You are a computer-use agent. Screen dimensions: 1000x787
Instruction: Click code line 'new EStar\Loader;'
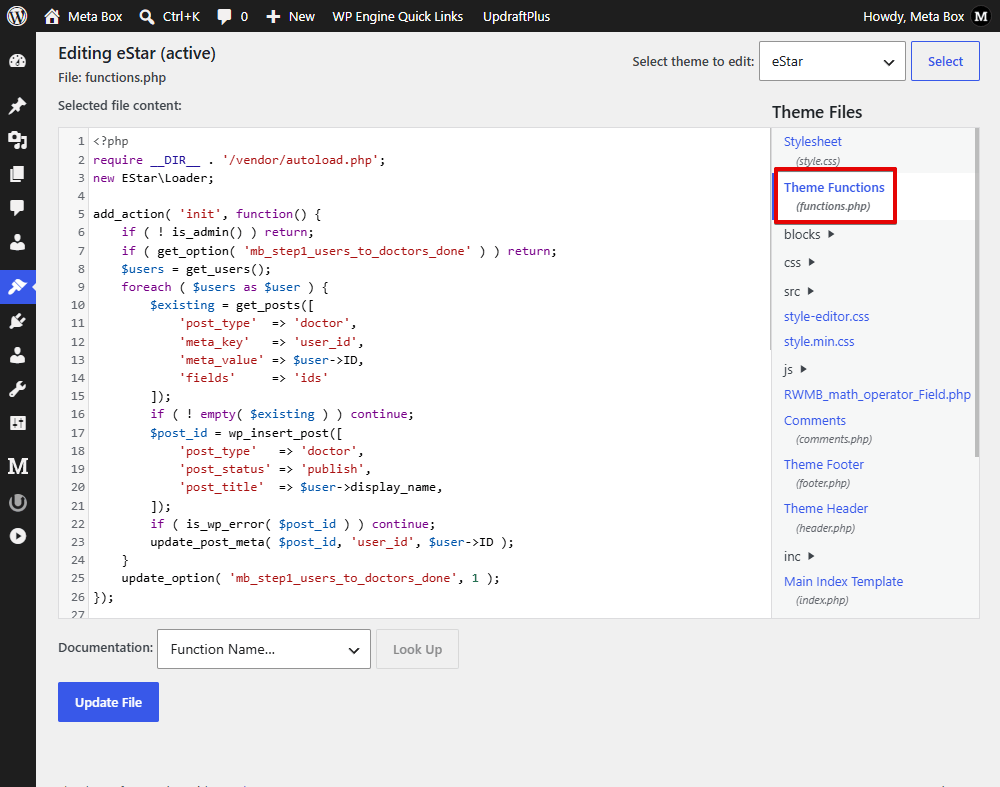pos(154,178)
